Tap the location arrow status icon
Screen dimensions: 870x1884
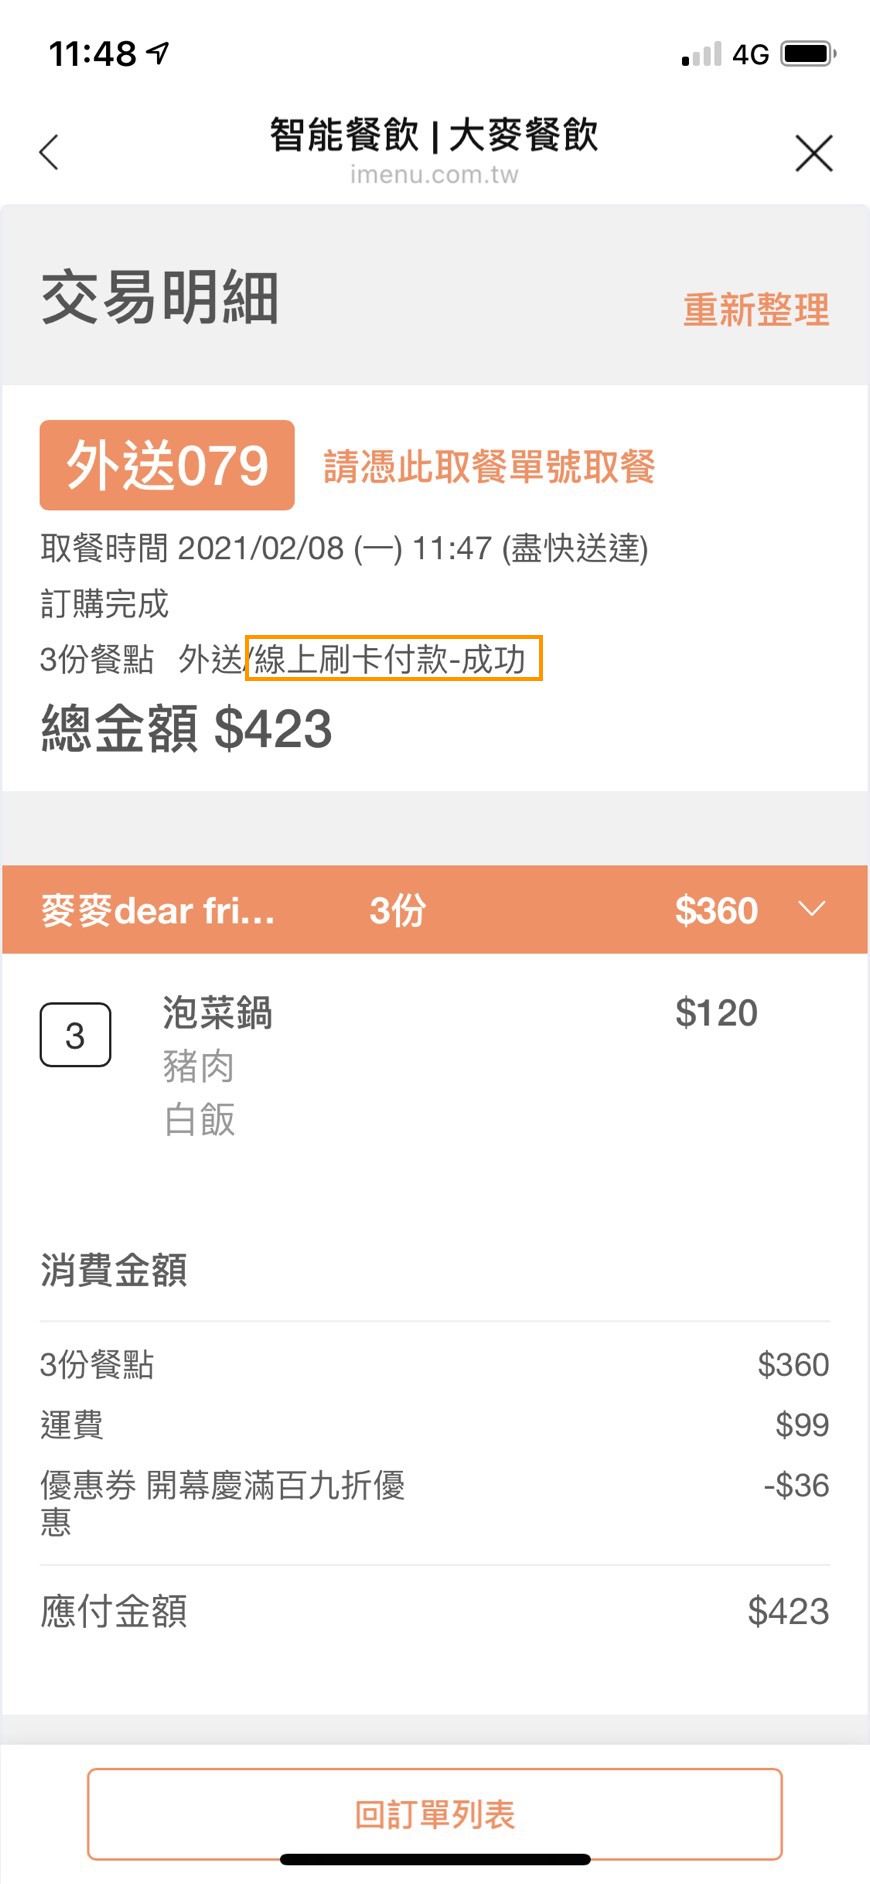pyautogui.click(x=158, y=52)
